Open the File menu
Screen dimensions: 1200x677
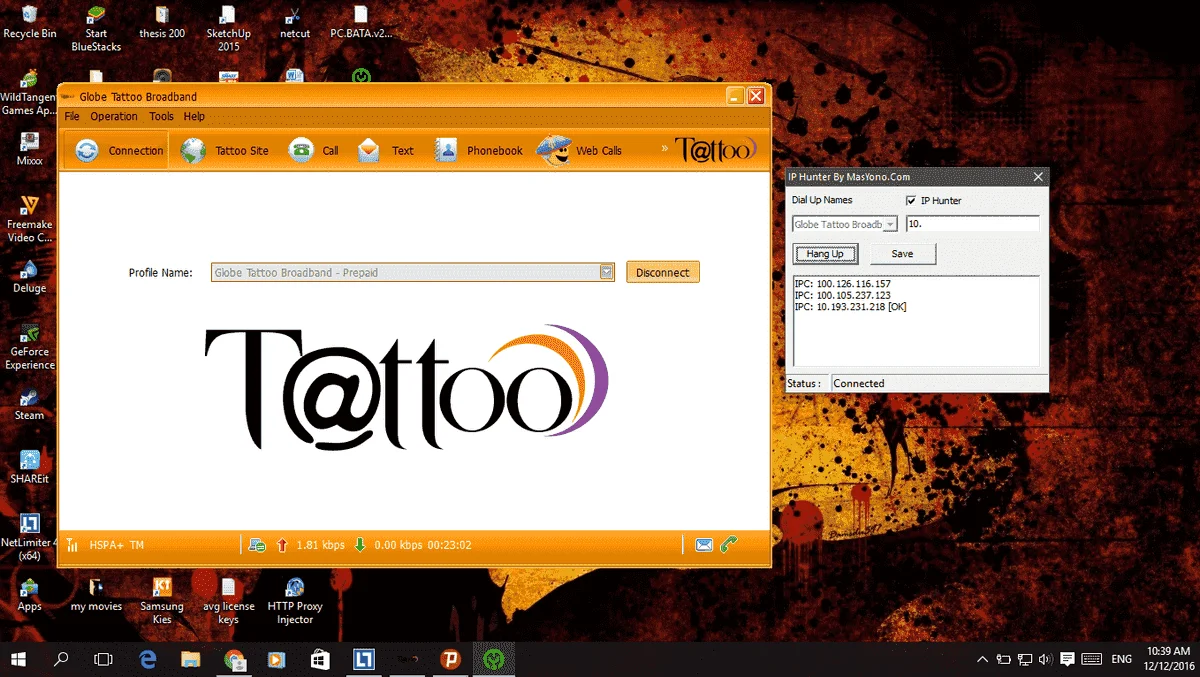72,117
